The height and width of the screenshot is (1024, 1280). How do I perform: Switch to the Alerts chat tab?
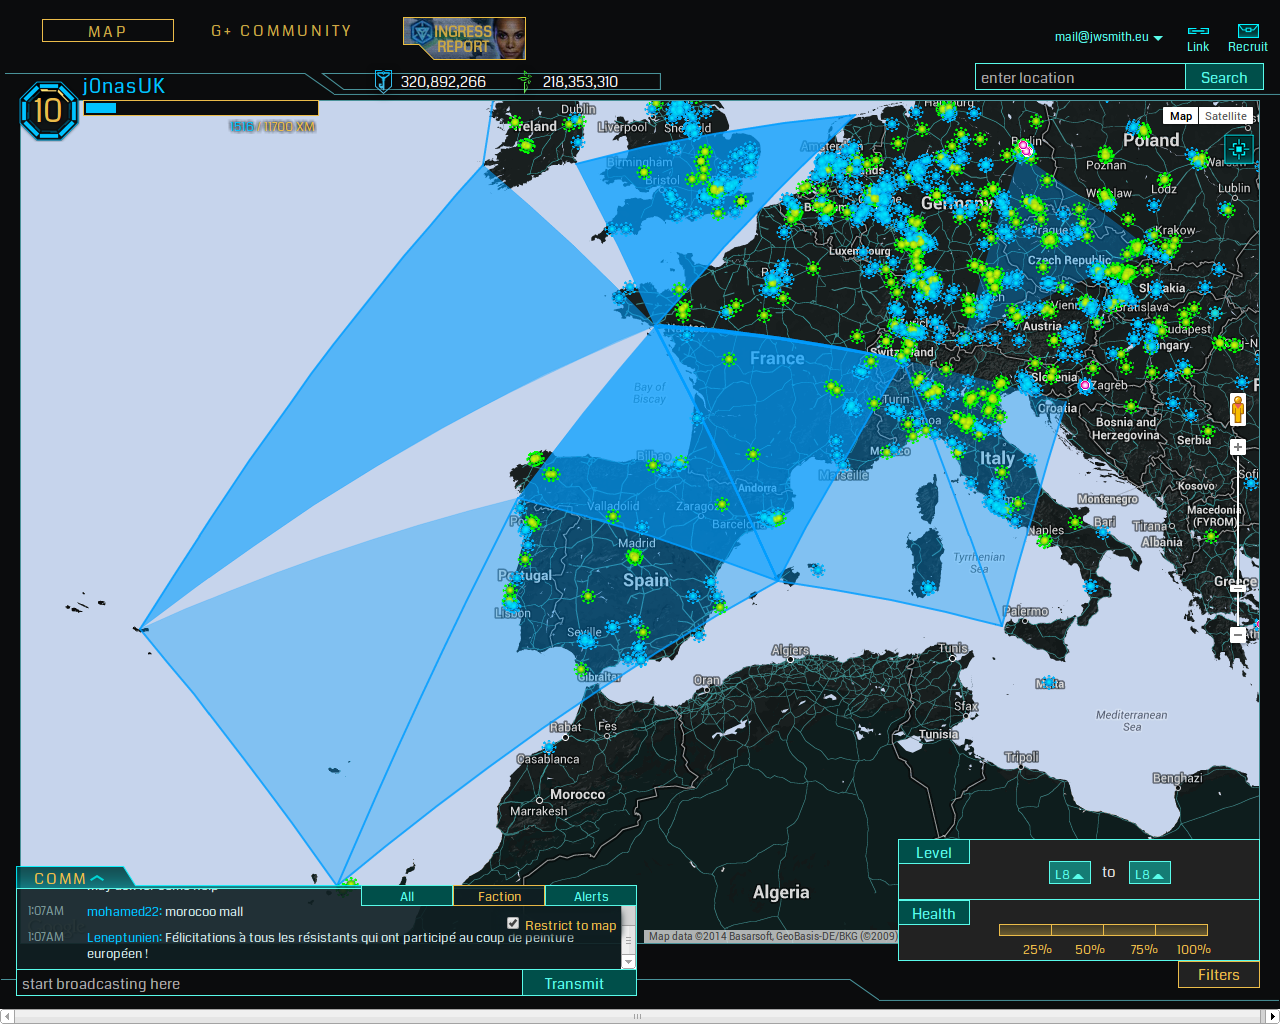pos(590,896)
